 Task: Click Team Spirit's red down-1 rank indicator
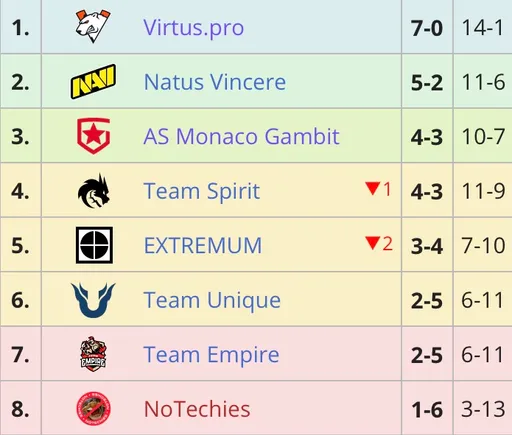coord(378,189)
